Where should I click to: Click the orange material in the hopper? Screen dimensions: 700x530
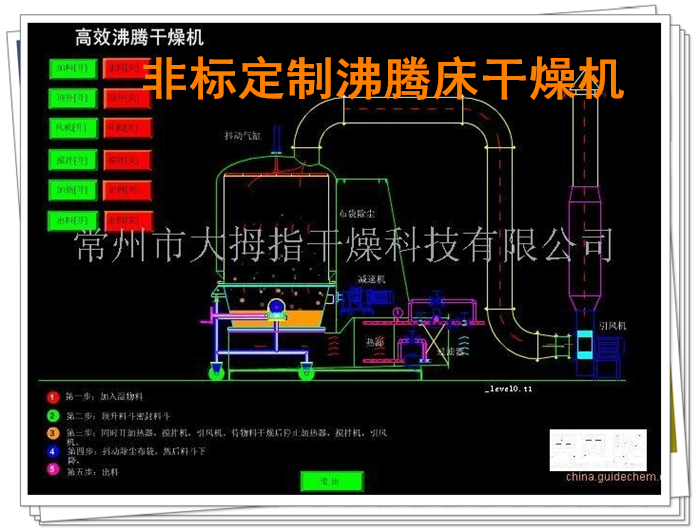point(277,320)
